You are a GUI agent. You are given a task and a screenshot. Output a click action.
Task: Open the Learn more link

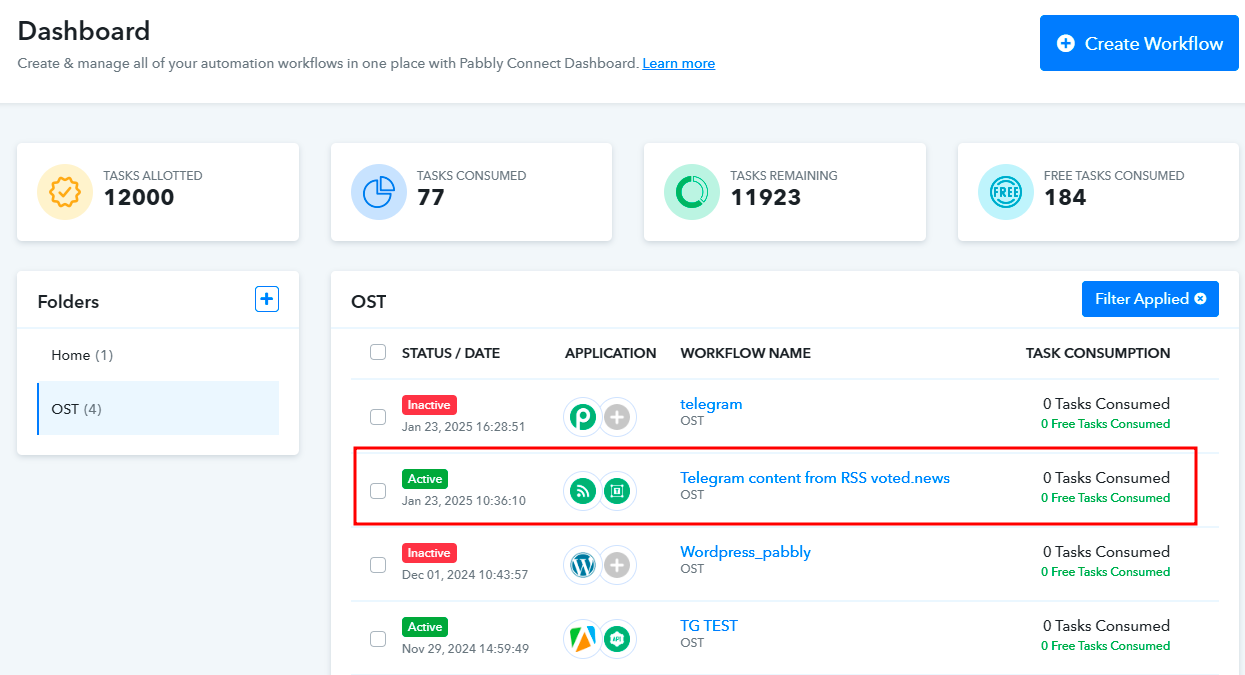coord(678,63)
